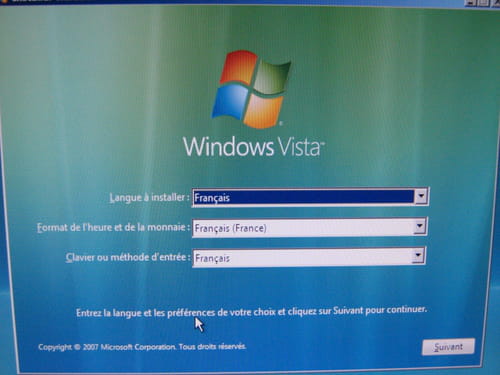Click Suivant to continue setup
Viewport: 500px width, 375px height.
pyautogui.click(x=448, y=347)
